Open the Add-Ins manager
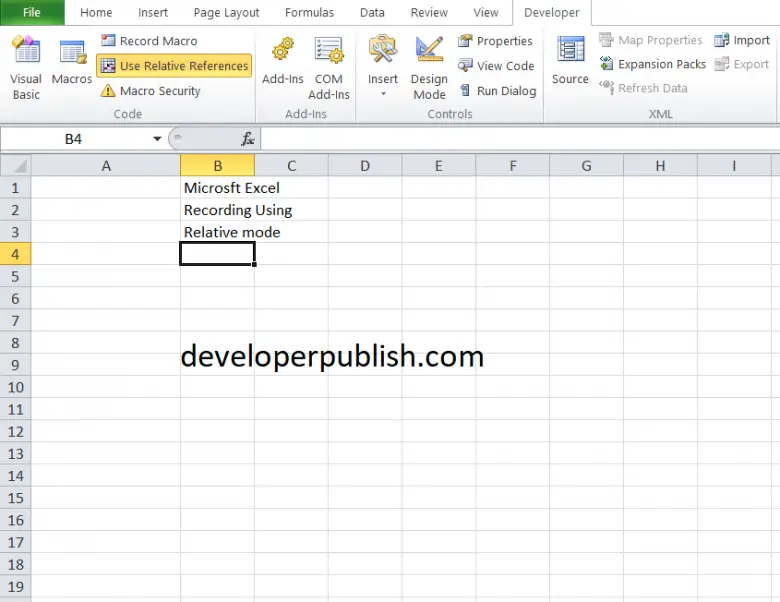Viewport: 780px width, 602px height. (x=283, y=62)
